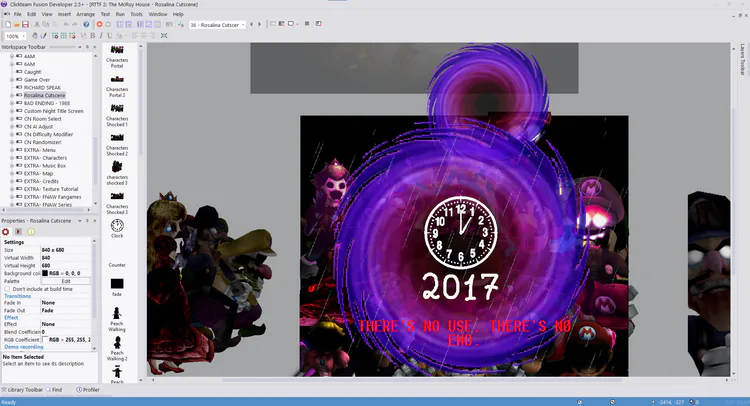Switch to the Profiler tab
750x406 pixels.
(88, 390)
